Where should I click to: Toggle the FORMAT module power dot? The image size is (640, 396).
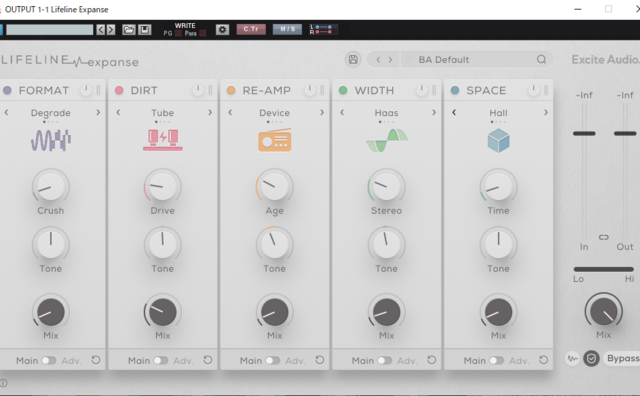pyautogui.click(x=7, y=90)
